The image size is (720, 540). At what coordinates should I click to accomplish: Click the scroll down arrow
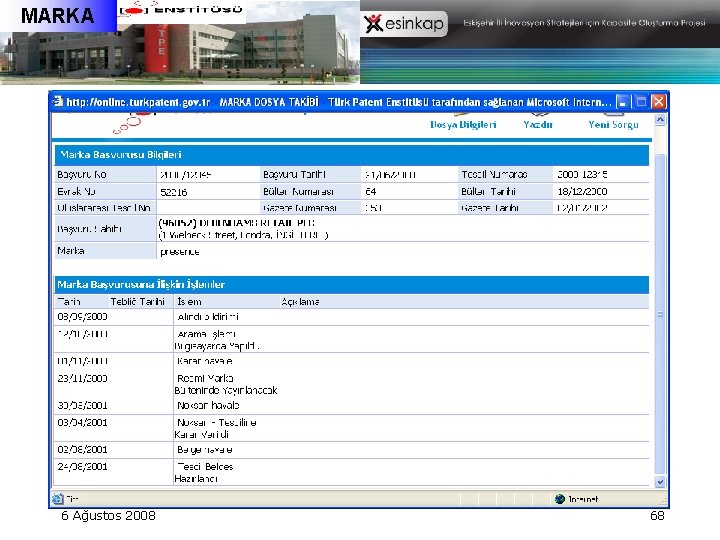[660, 482]
